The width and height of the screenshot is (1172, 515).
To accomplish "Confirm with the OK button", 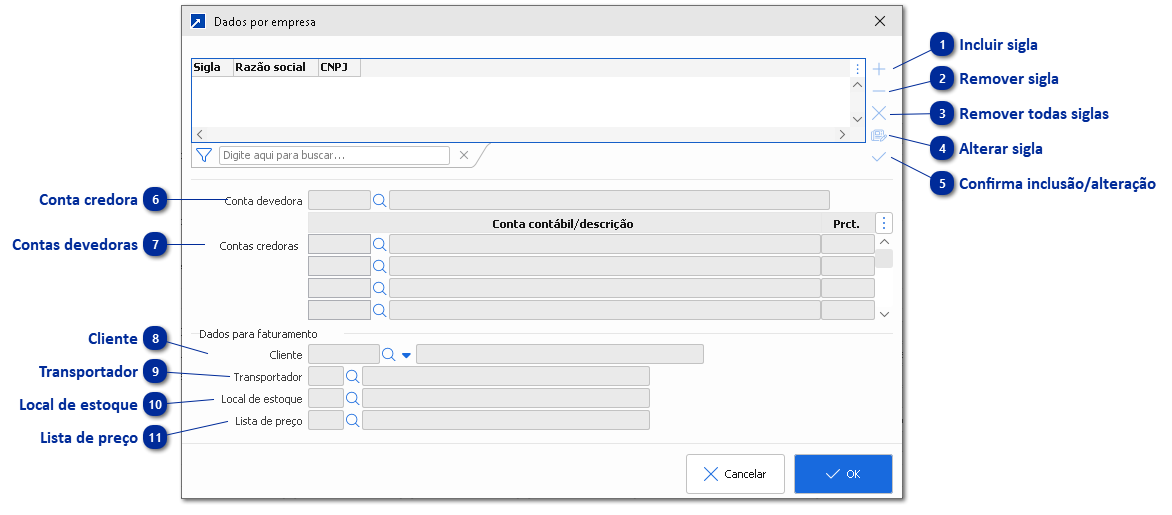I will click(x=843, y=474).
